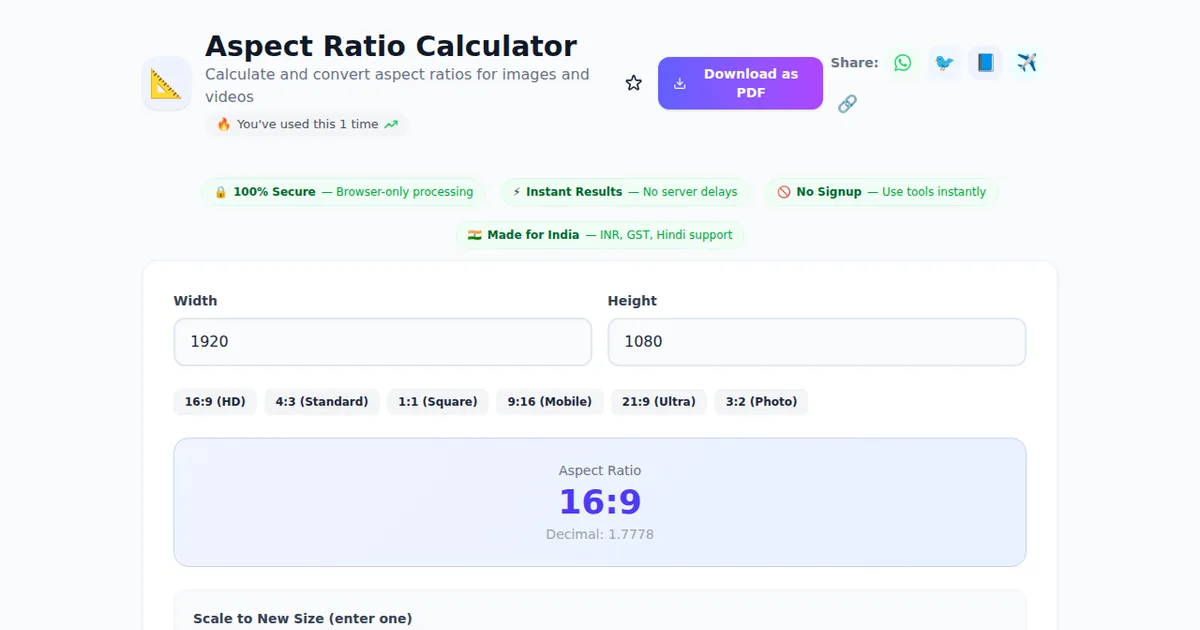The width and height of the screenshot is (1200, 630).
Task: Share via the WhatsApp icon
Action: [903, 63]
